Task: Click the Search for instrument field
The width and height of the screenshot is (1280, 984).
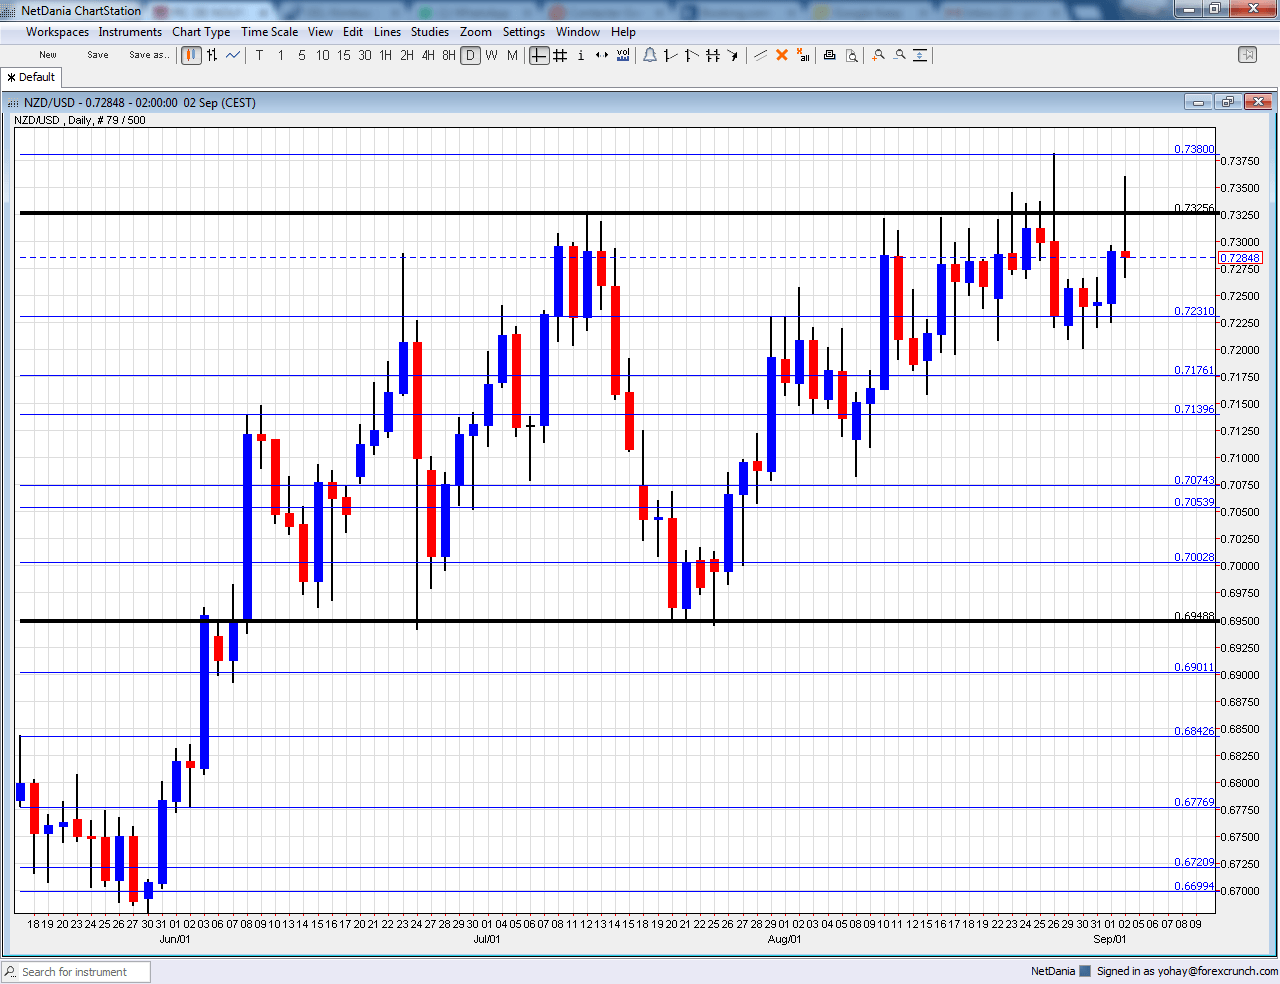Action: (75, 971)
